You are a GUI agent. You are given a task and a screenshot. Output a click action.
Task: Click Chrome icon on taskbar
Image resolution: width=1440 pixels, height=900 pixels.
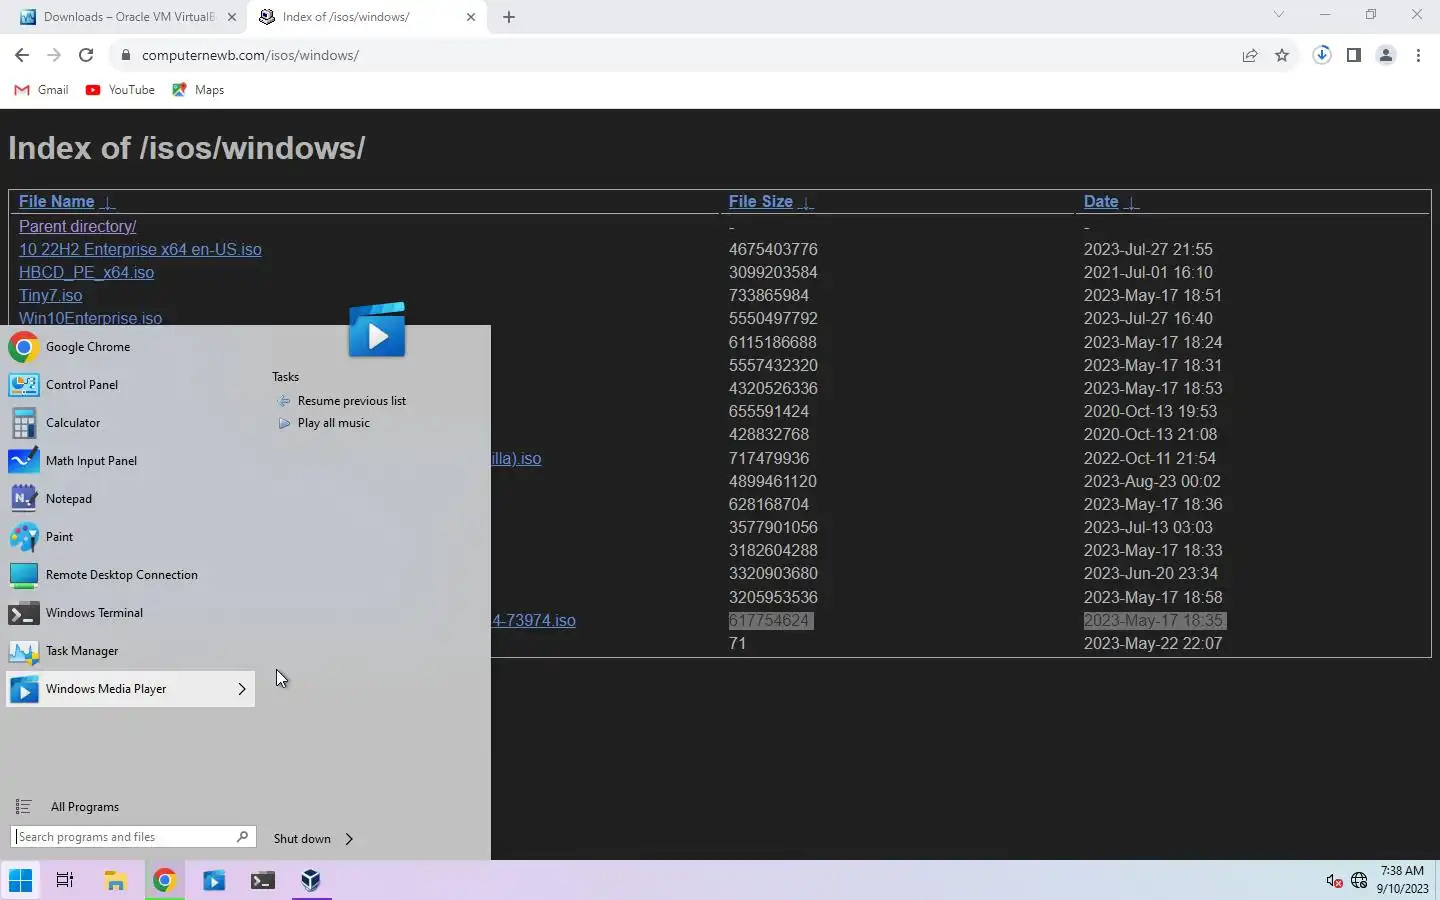pos(165,881)
